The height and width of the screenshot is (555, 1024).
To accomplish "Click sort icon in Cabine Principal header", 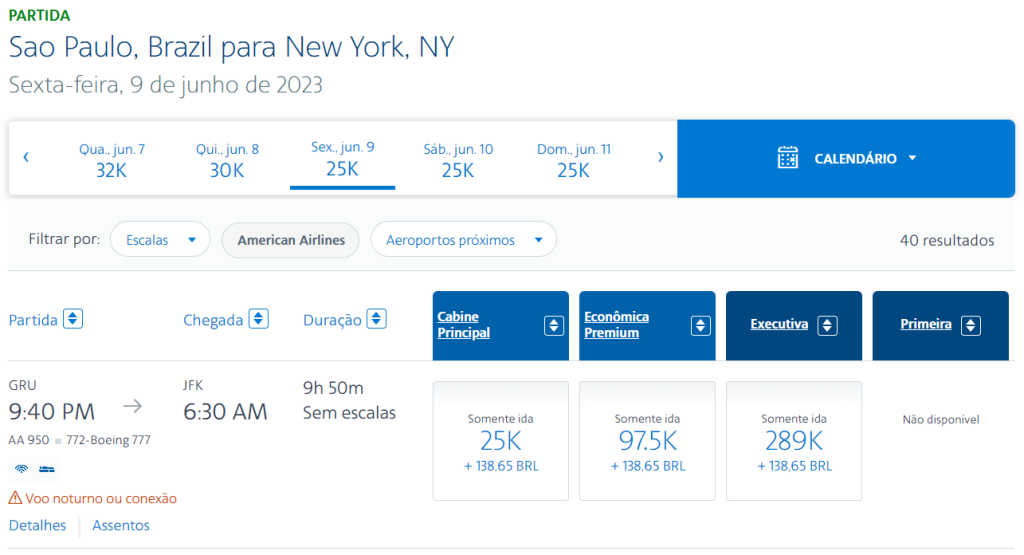I will click(x=554, y=325).
